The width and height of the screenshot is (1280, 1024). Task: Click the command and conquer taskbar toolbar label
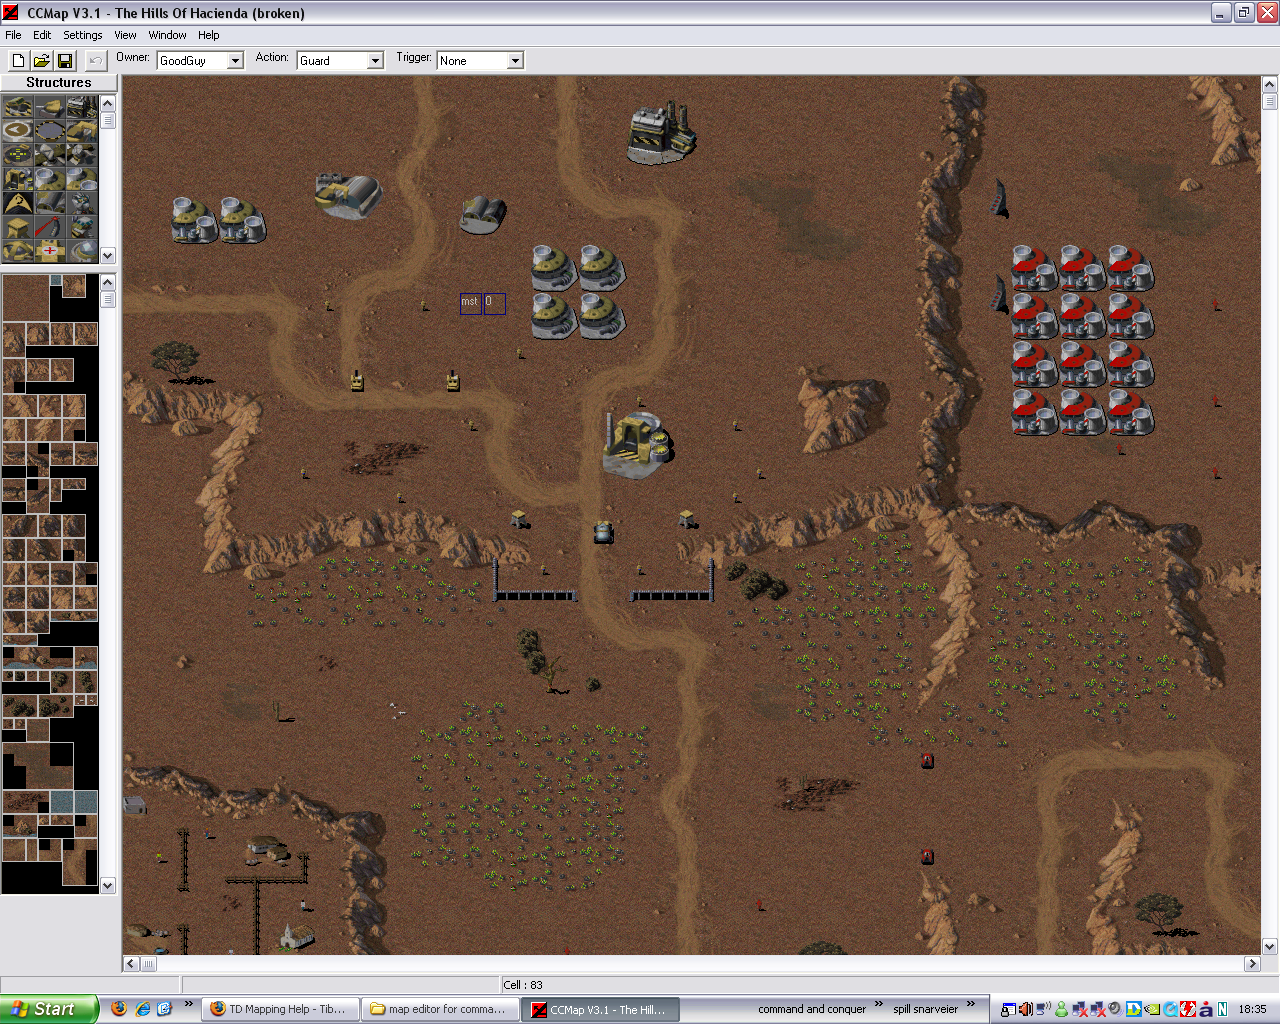pos(812,1009)
